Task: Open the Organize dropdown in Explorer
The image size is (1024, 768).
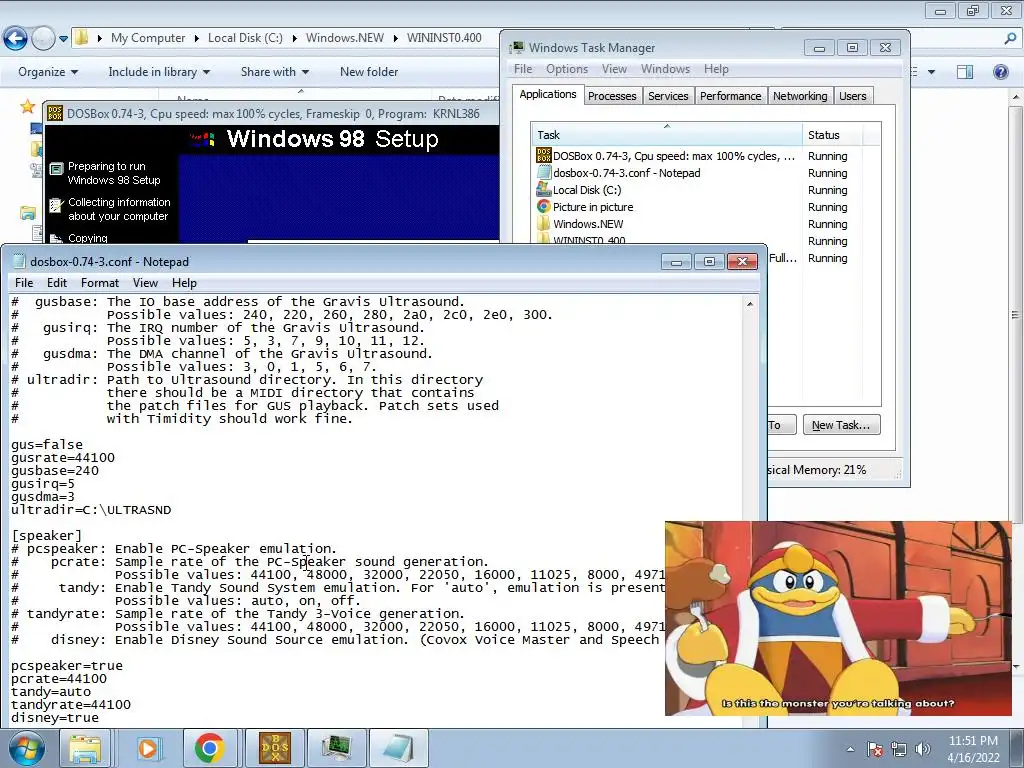Action: click(x=48, y=72)
